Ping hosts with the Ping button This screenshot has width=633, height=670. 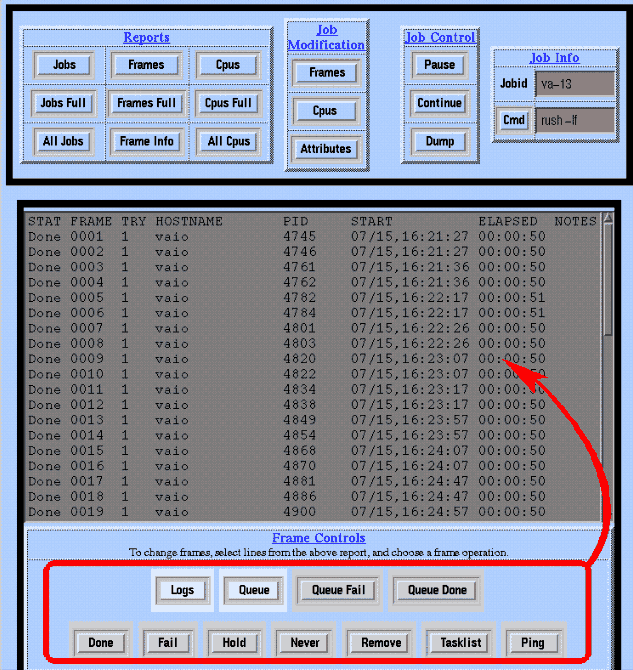[532, 642]
